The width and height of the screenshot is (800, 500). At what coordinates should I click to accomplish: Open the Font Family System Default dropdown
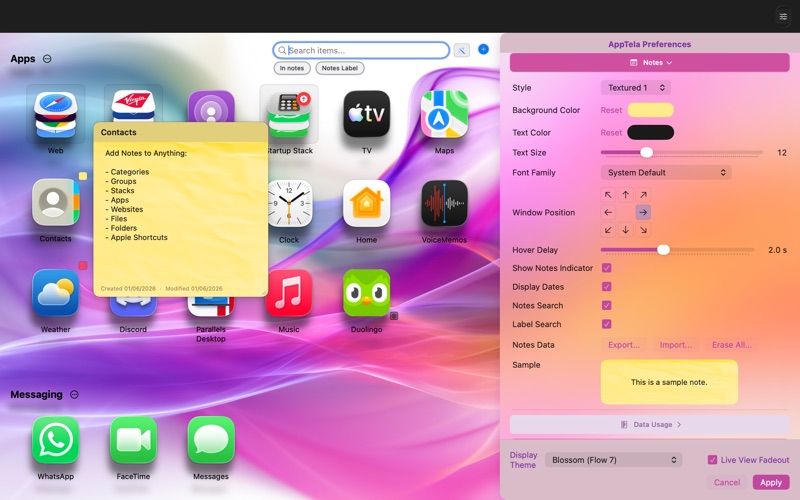pos(666,172)
